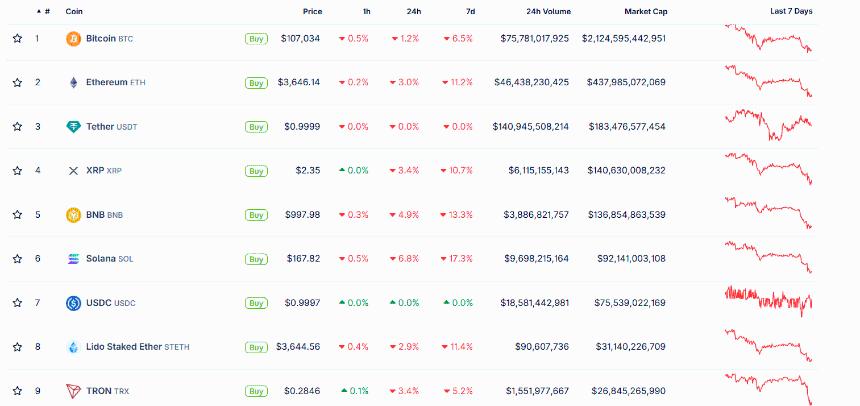Star Lido Staked Ether as favorite
Image resolution: width=860 pixels, height=406 pixels.
(x=17, y=346)
